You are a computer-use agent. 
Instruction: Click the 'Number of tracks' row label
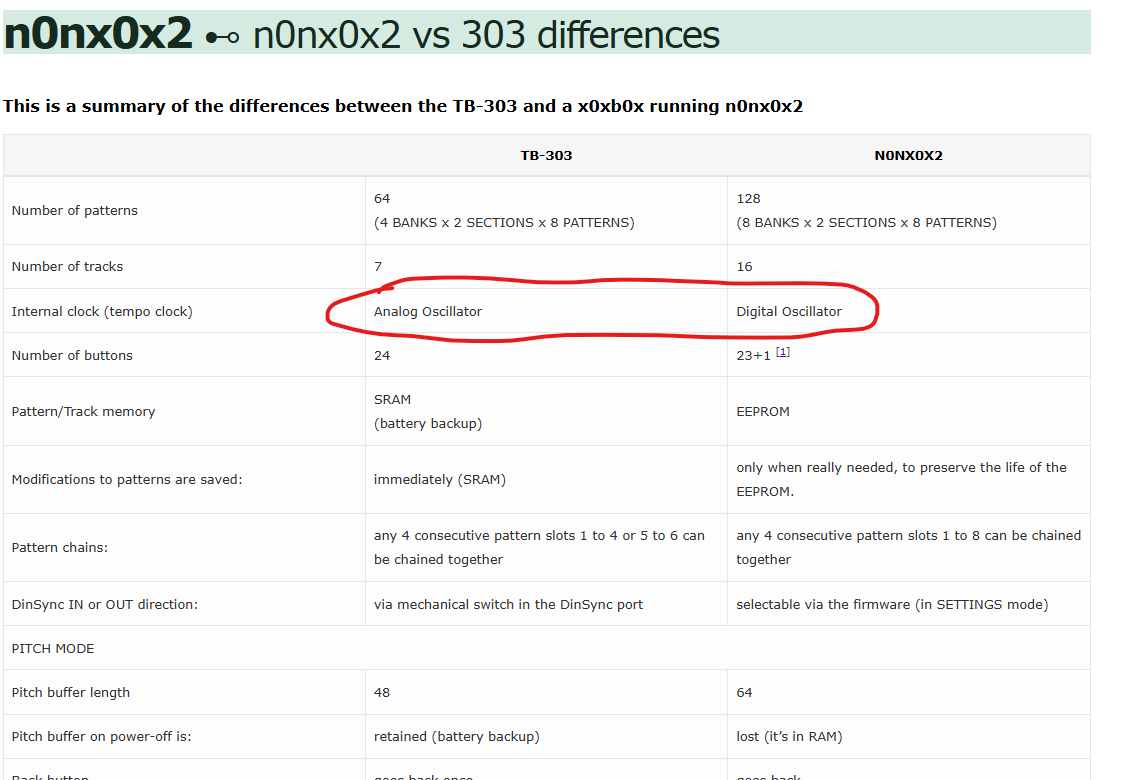point(67,267)
